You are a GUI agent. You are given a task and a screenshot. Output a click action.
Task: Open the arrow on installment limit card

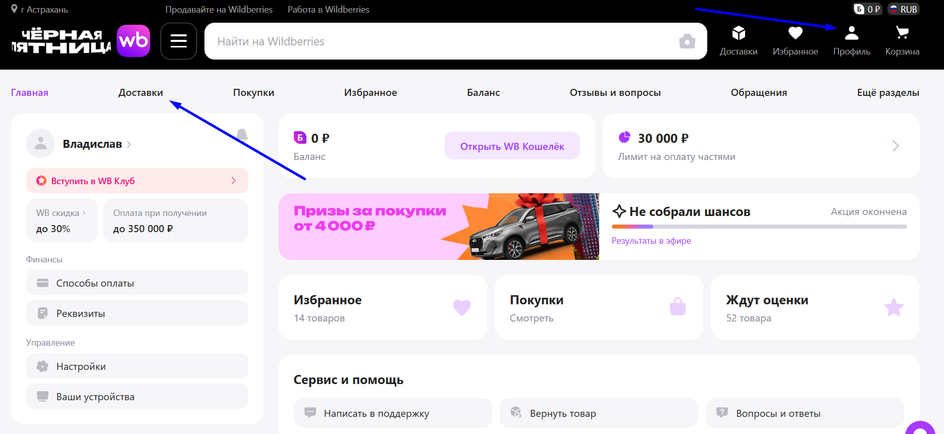pyautogui.click(x=895, y=145)
